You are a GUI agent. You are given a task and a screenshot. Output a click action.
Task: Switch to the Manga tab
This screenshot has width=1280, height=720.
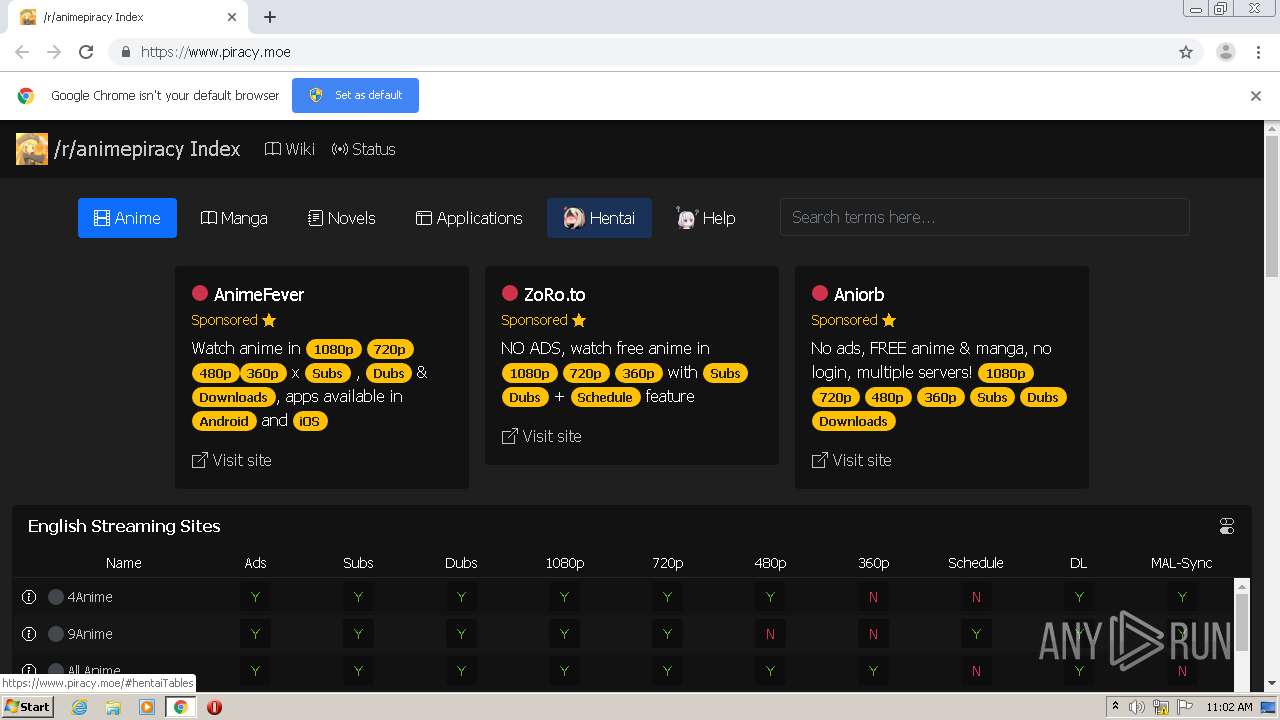click(x=234, y=218)
